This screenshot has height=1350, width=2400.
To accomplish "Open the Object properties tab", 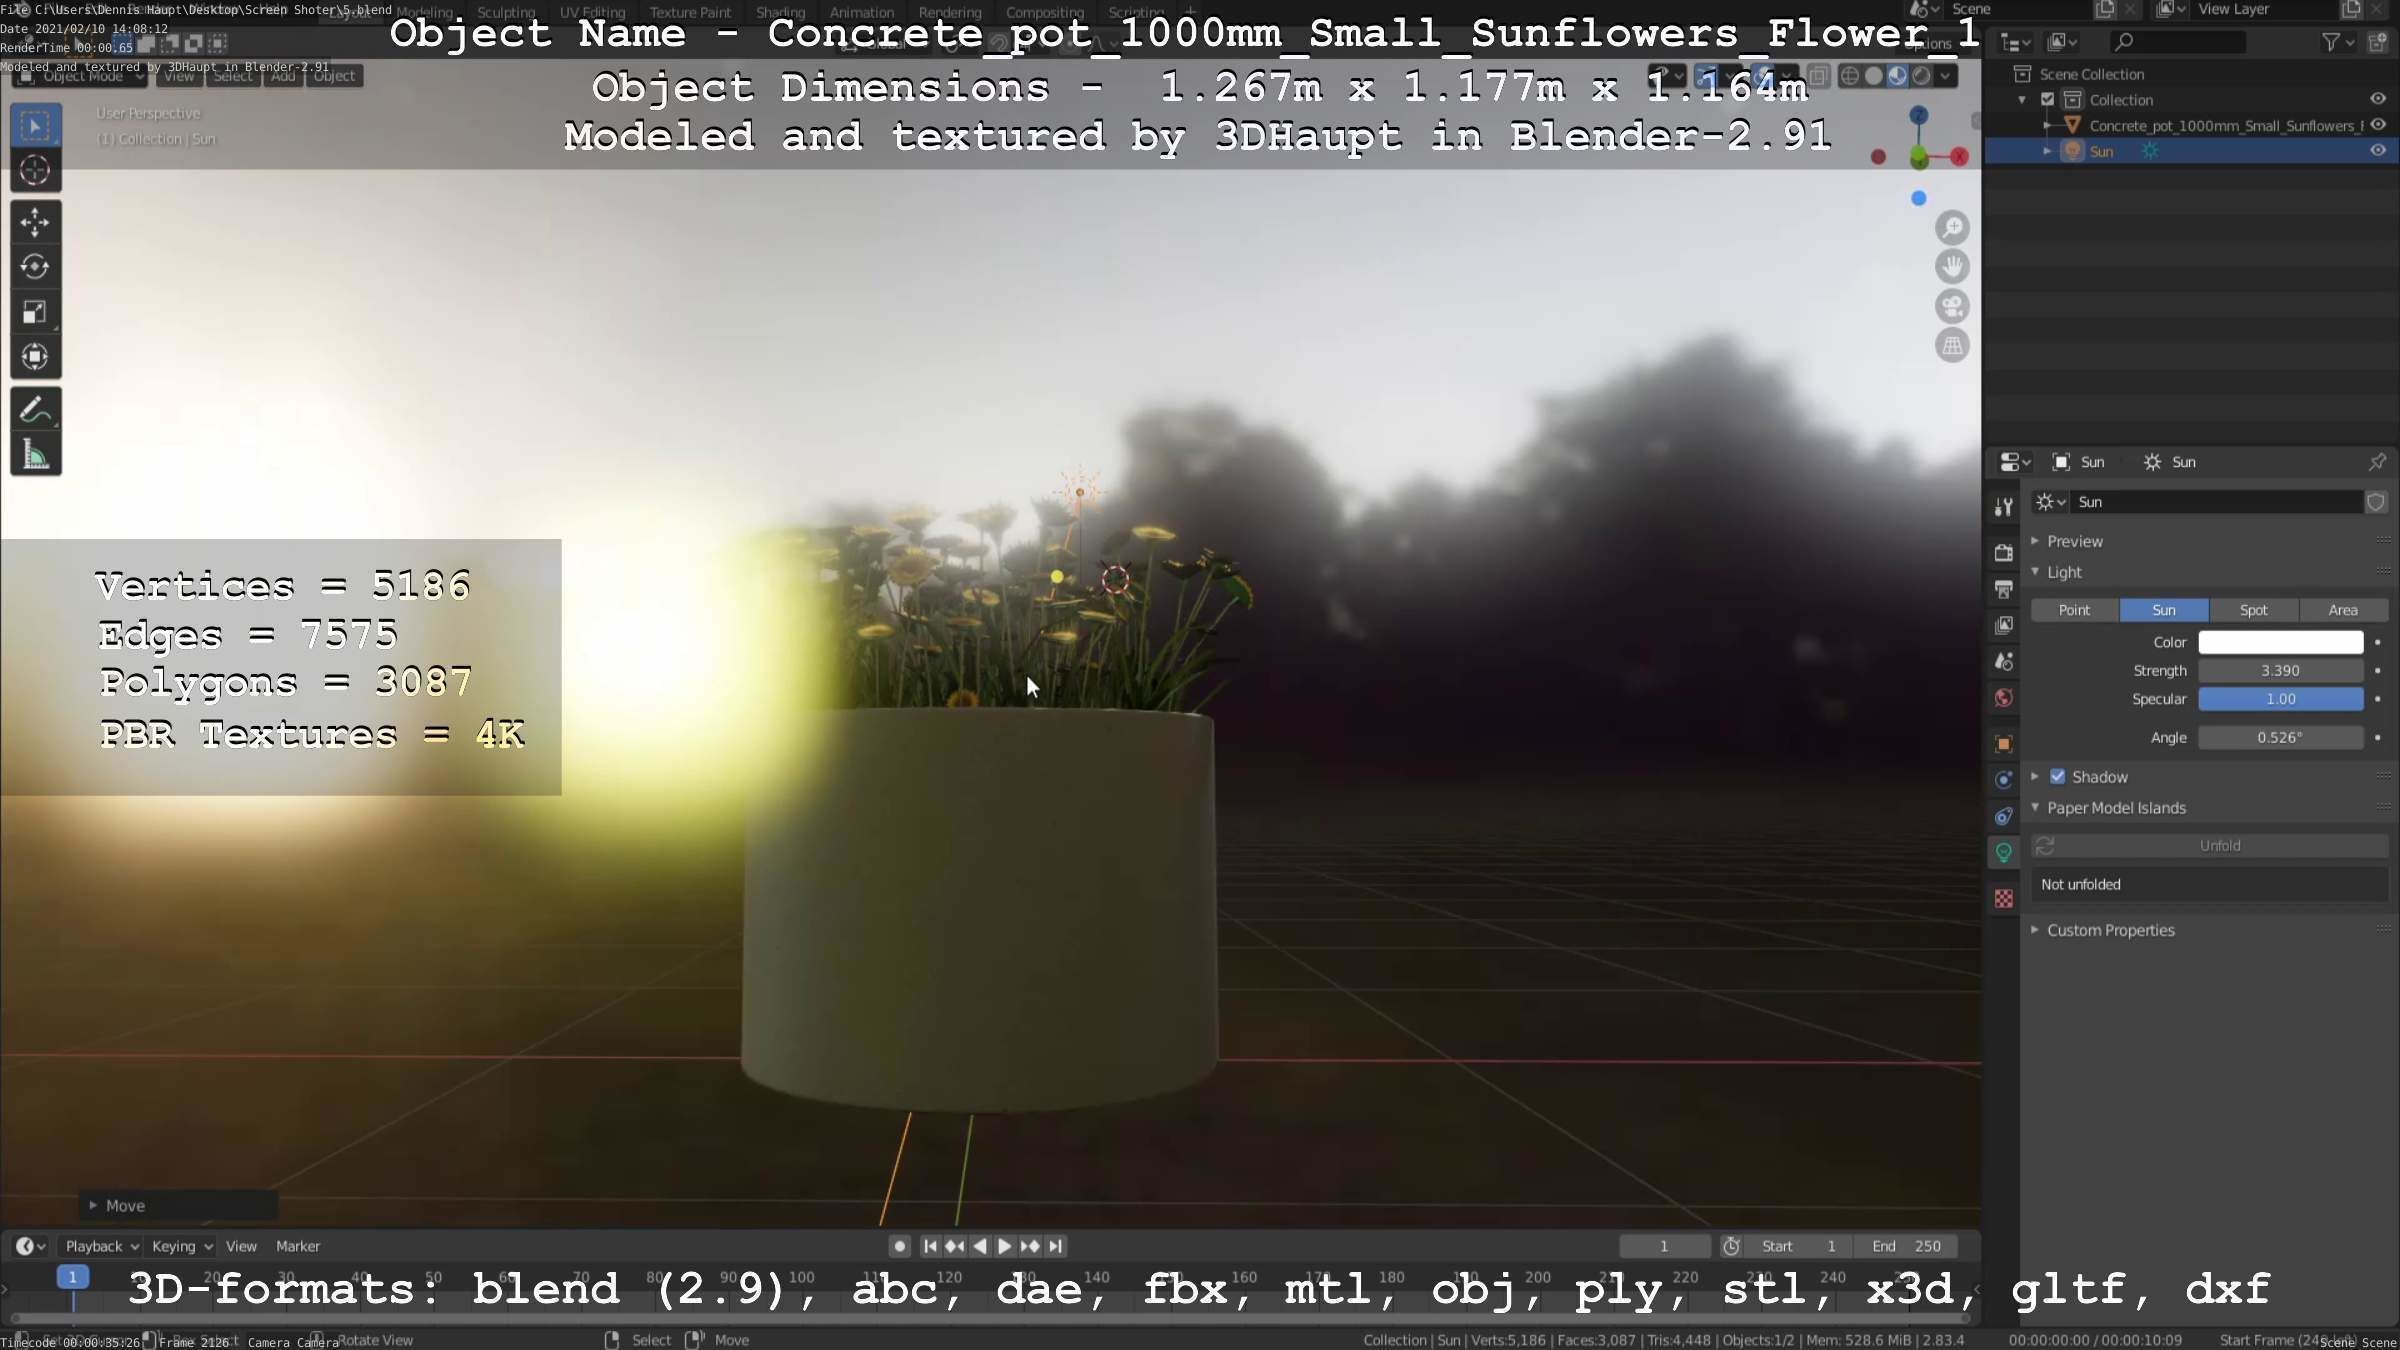I will (2003, 743).
